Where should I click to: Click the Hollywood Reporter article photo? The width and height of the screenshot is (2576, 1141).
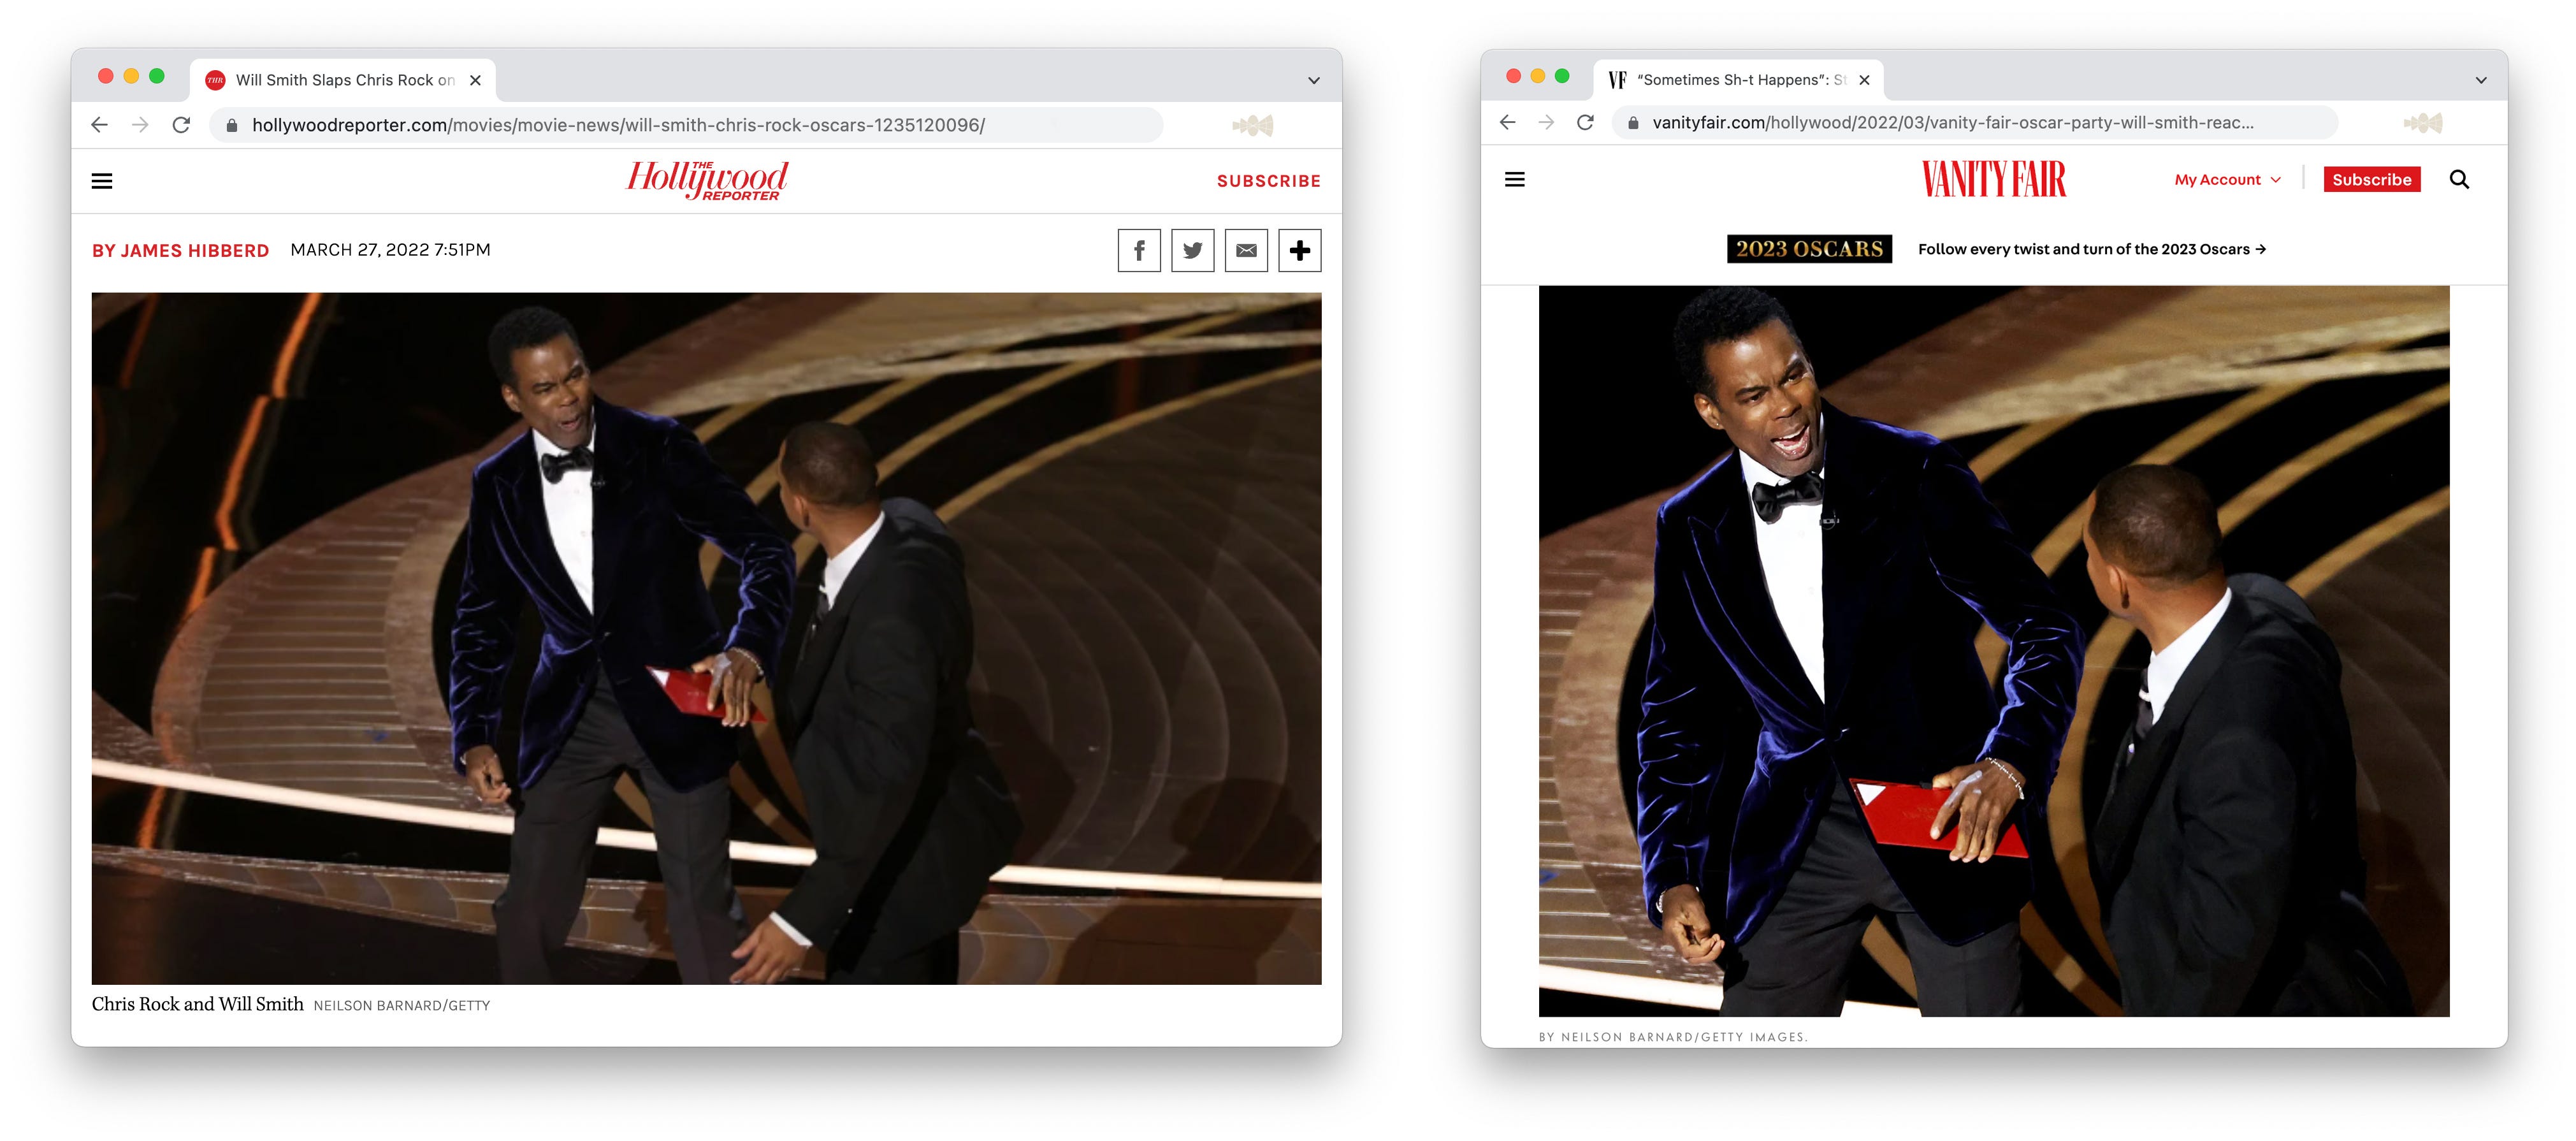[706, 638]
